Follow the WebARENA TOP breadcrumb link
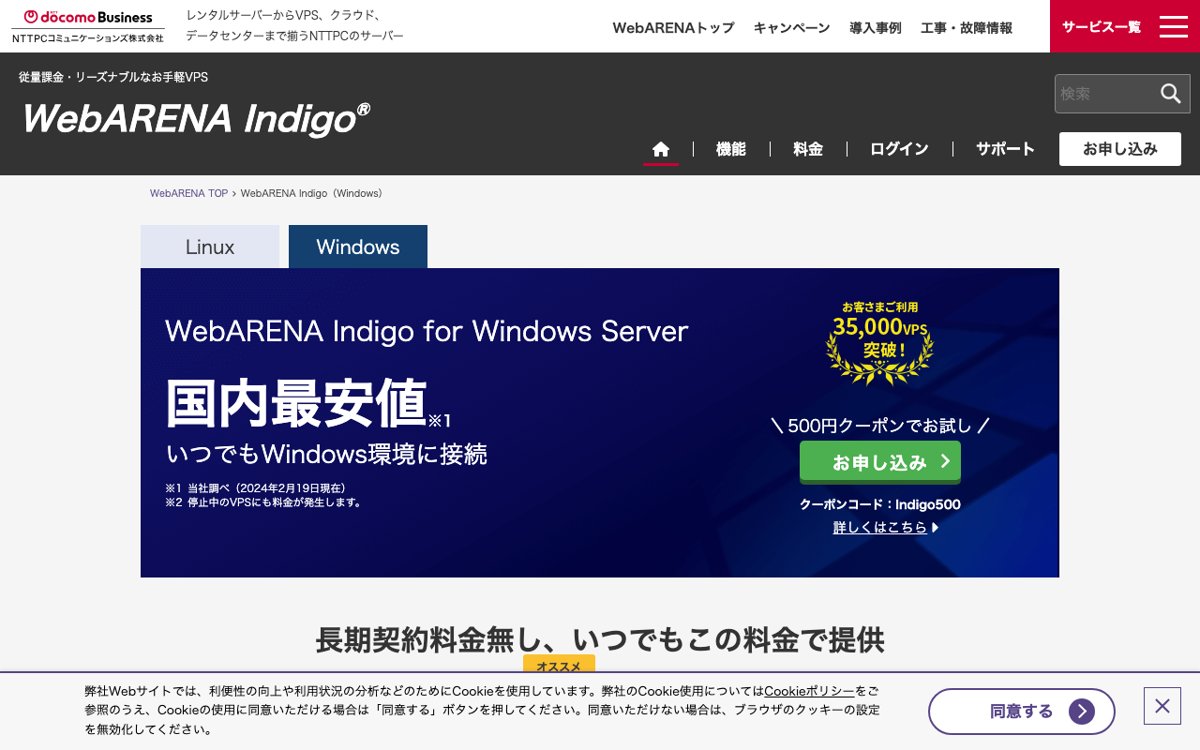 (x=189, y=193)
